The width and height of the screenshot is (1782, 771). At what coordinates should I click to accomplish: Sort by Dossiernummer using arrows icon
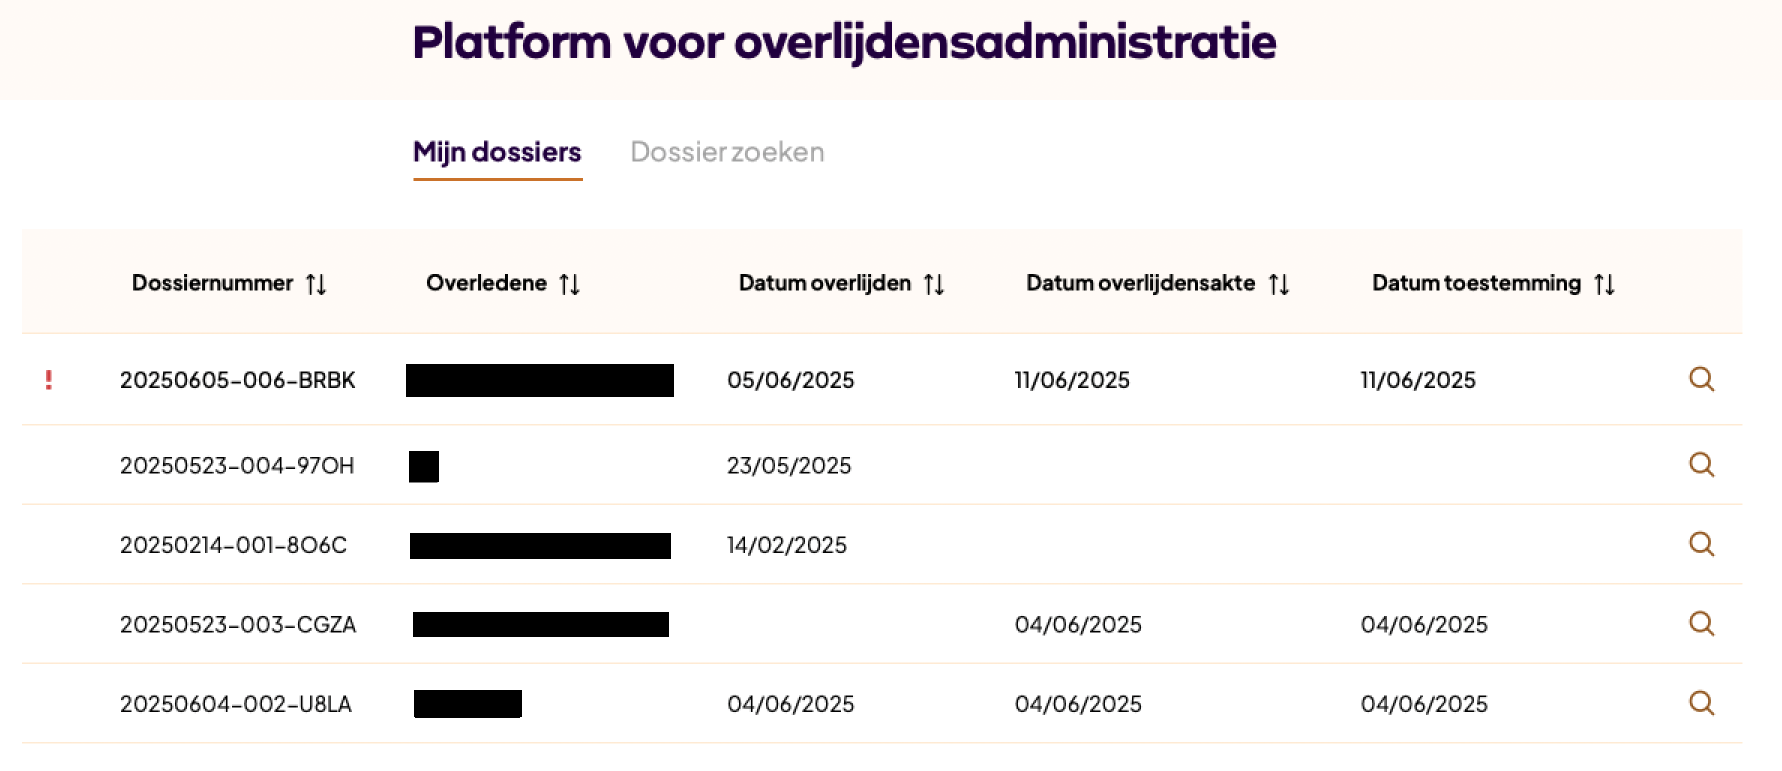point(316,284)
